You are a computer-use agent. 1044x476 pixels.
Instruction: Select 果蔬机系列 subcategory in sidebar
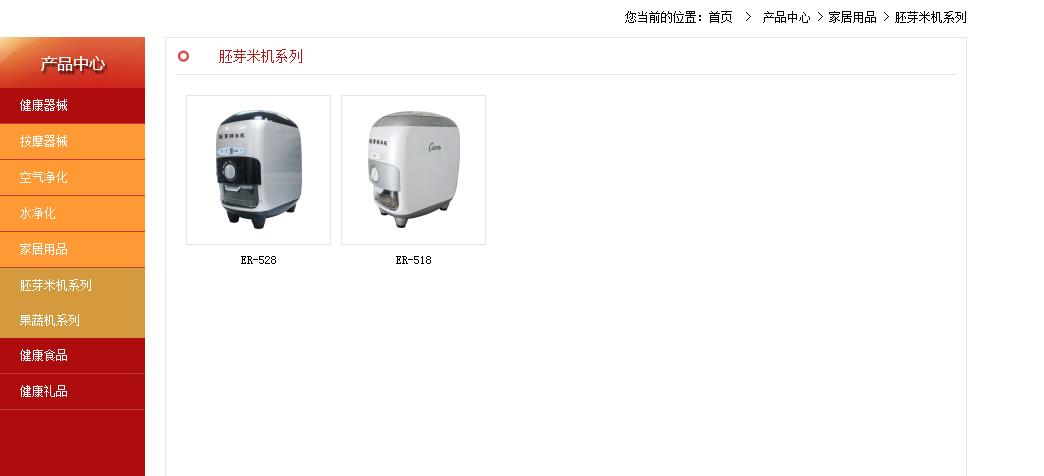coord(72,320)
